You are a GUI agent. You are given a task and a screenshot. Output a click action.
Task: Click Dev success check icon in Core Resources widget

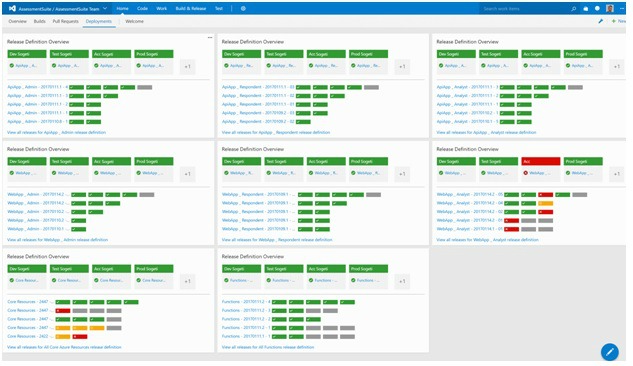coord(11,280)
